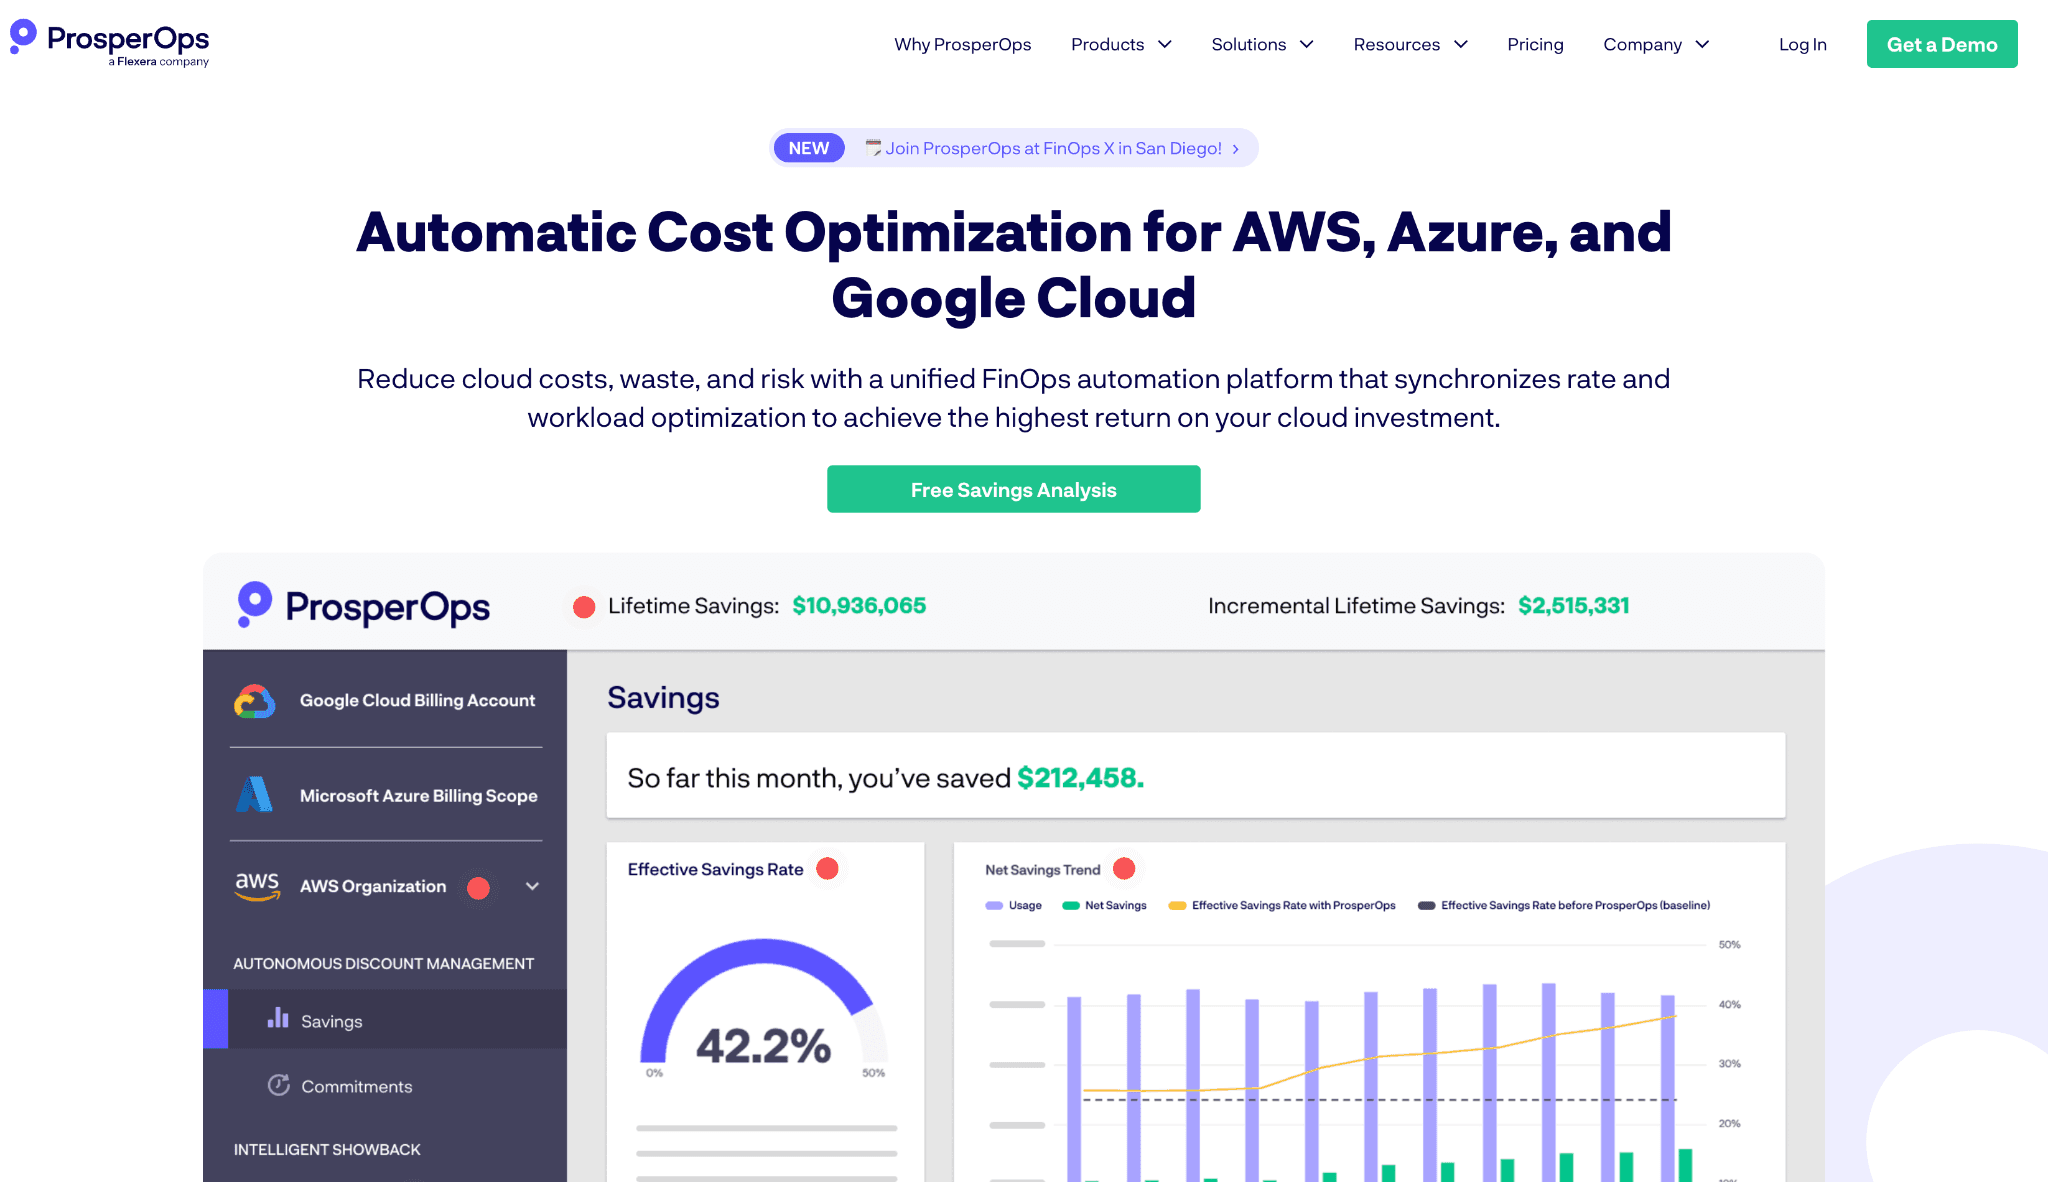
Task: Click the red dot beside Lifetime Savings
Action: pyautogui.click(x=584, y=606)
